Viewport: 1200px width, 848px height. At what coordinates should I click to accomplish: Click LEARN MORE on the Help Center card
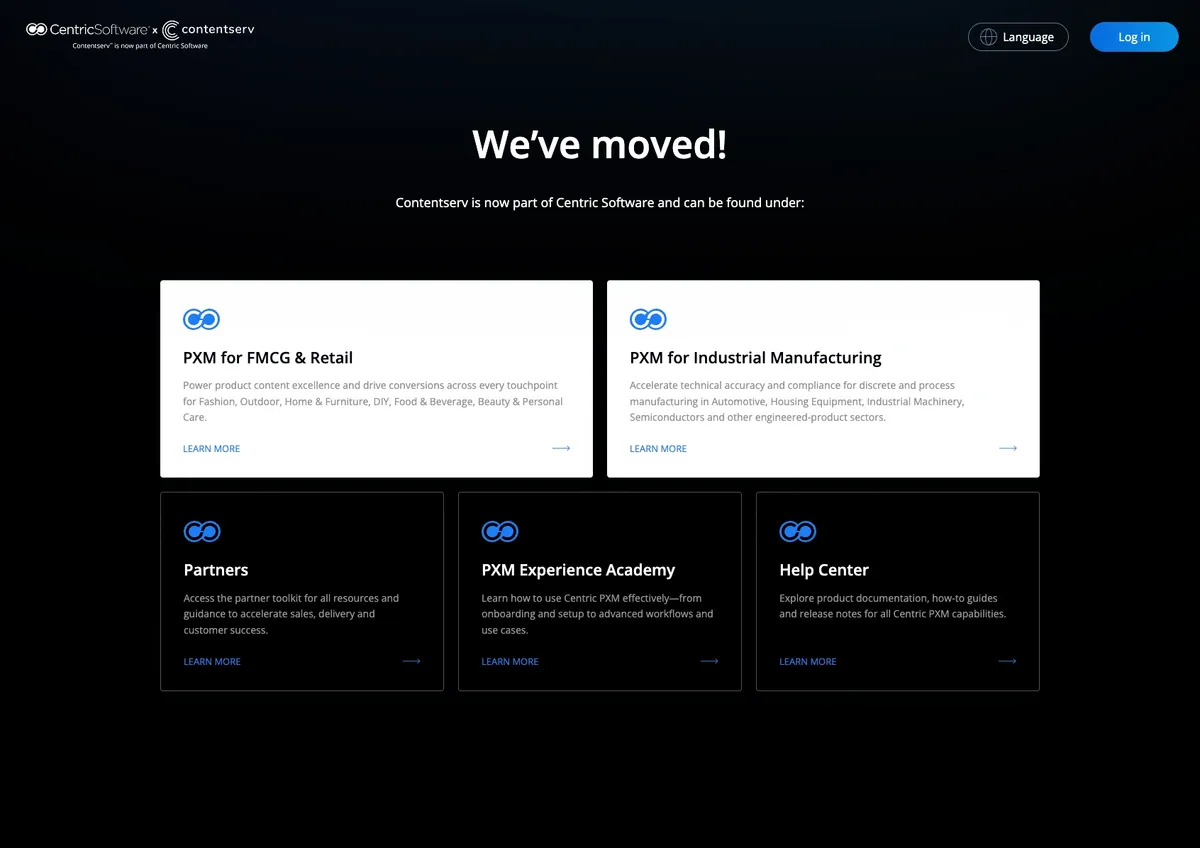point(808,662)
